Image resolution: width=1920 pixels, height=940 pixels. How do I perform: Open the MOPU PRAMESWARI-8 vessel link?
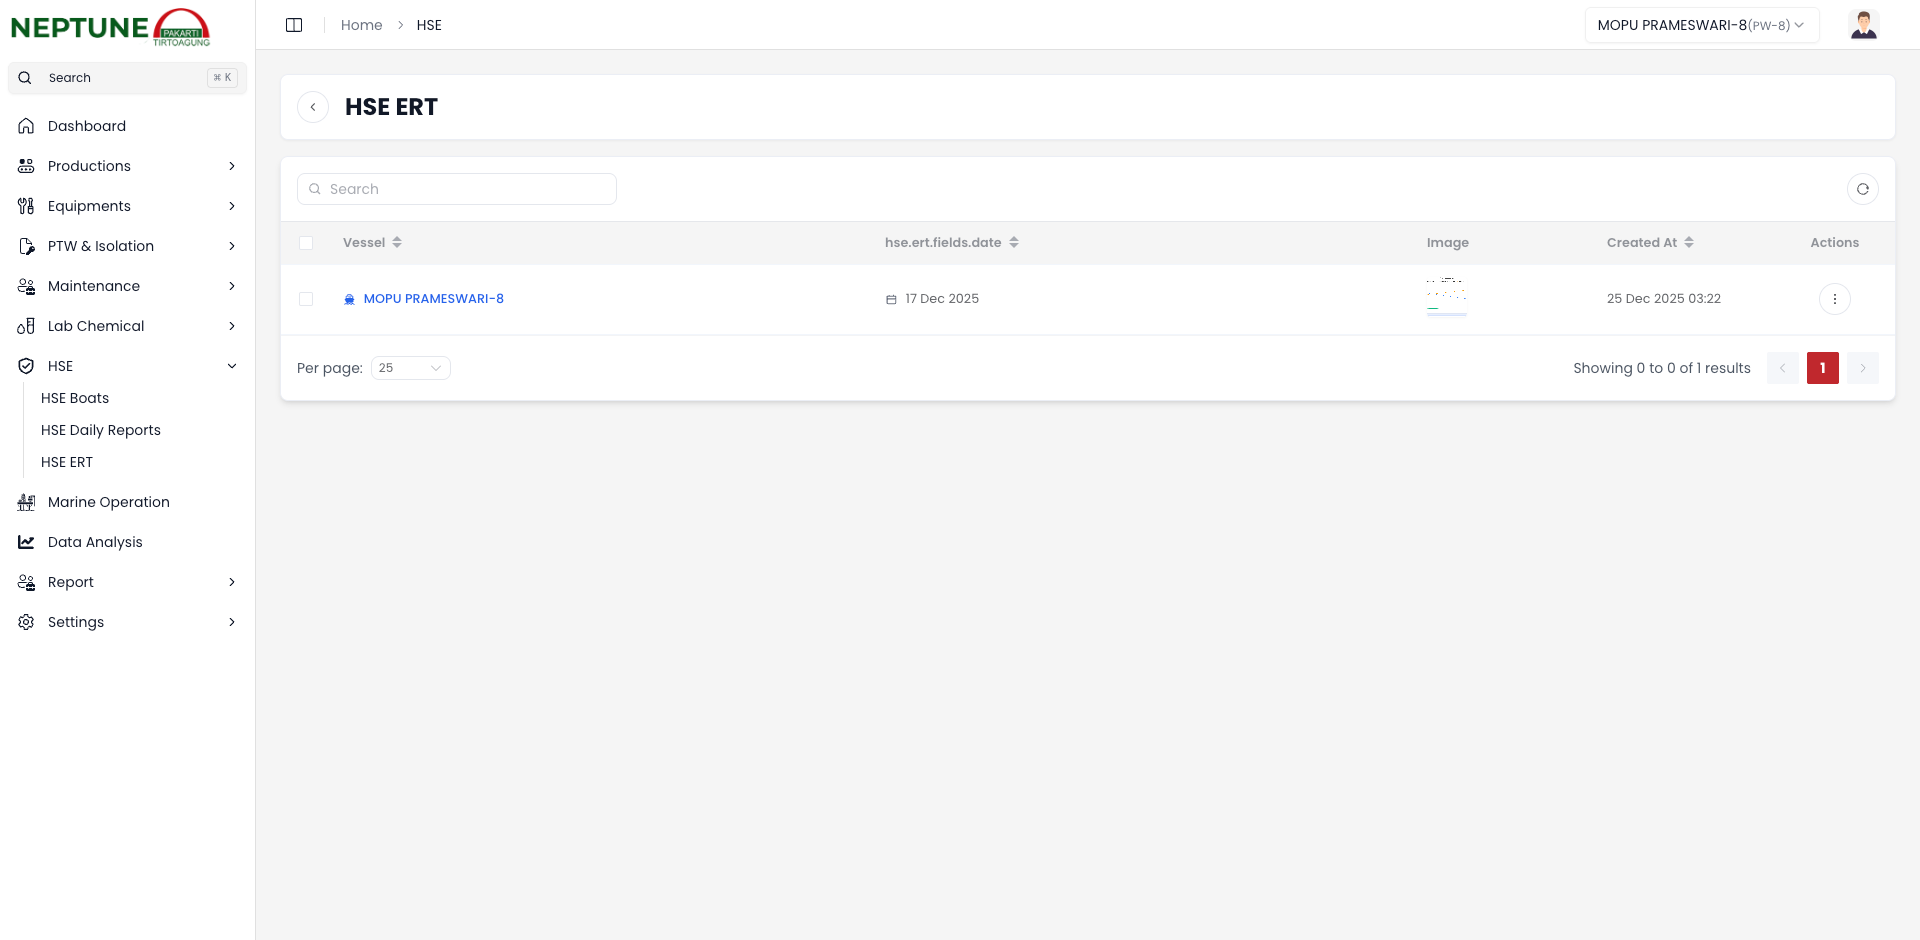click(433, 299)
